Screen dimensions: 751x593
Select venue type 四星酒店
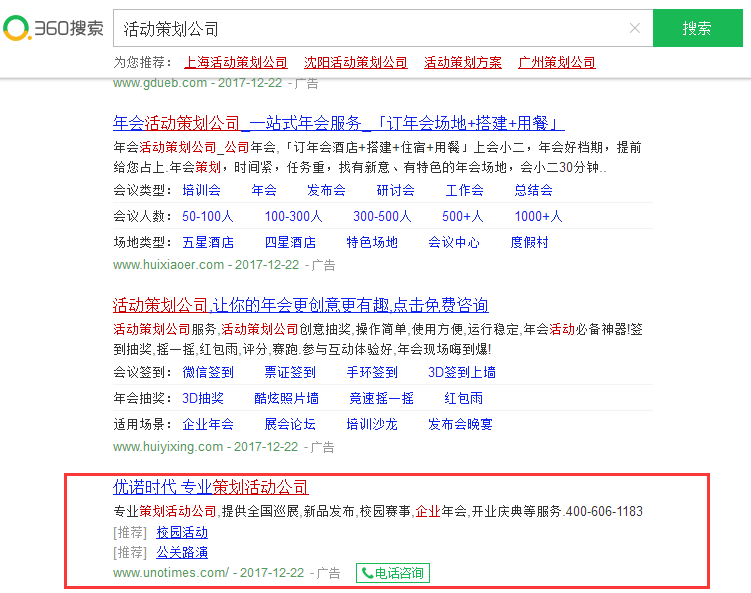click(290, 242)
